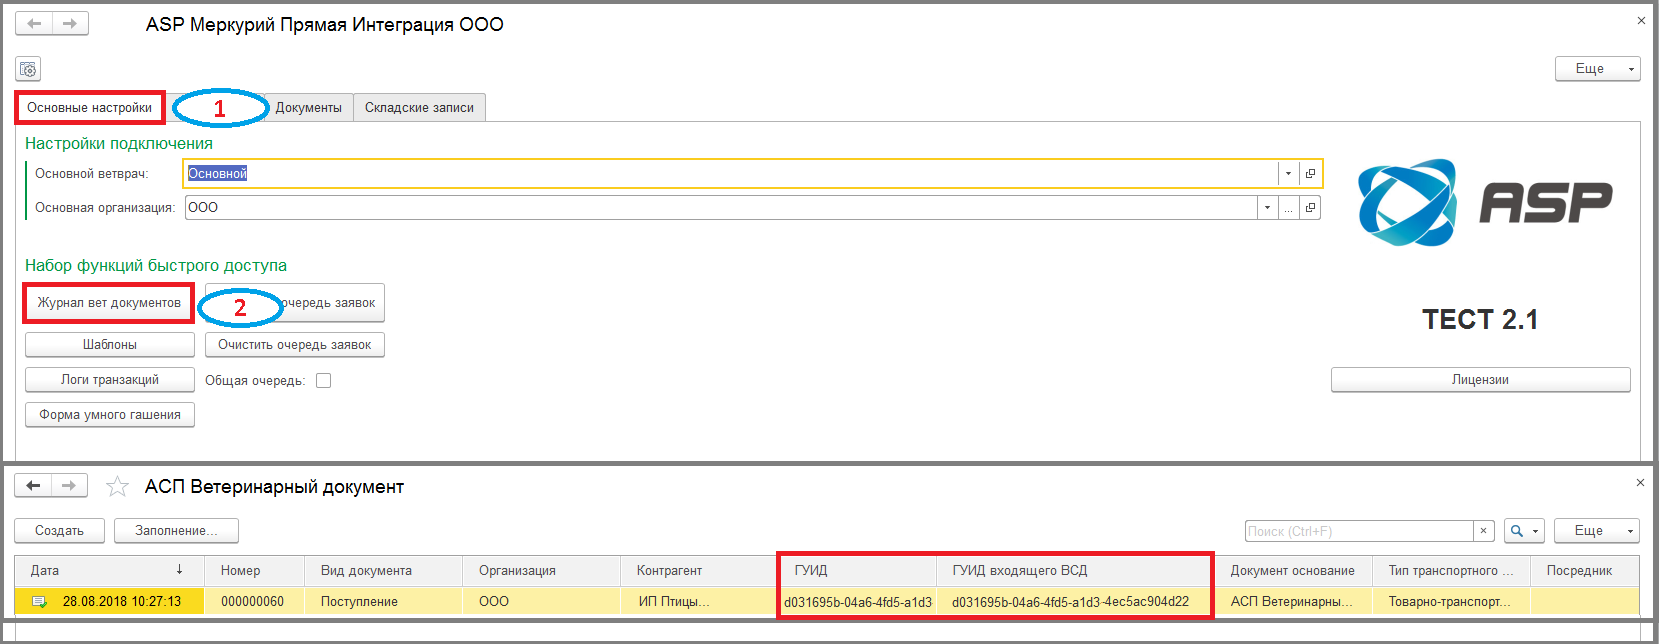This screenshot has height=644, width=1659.
Task: Click Вид документа column header
Action: (x=384, y=570)
